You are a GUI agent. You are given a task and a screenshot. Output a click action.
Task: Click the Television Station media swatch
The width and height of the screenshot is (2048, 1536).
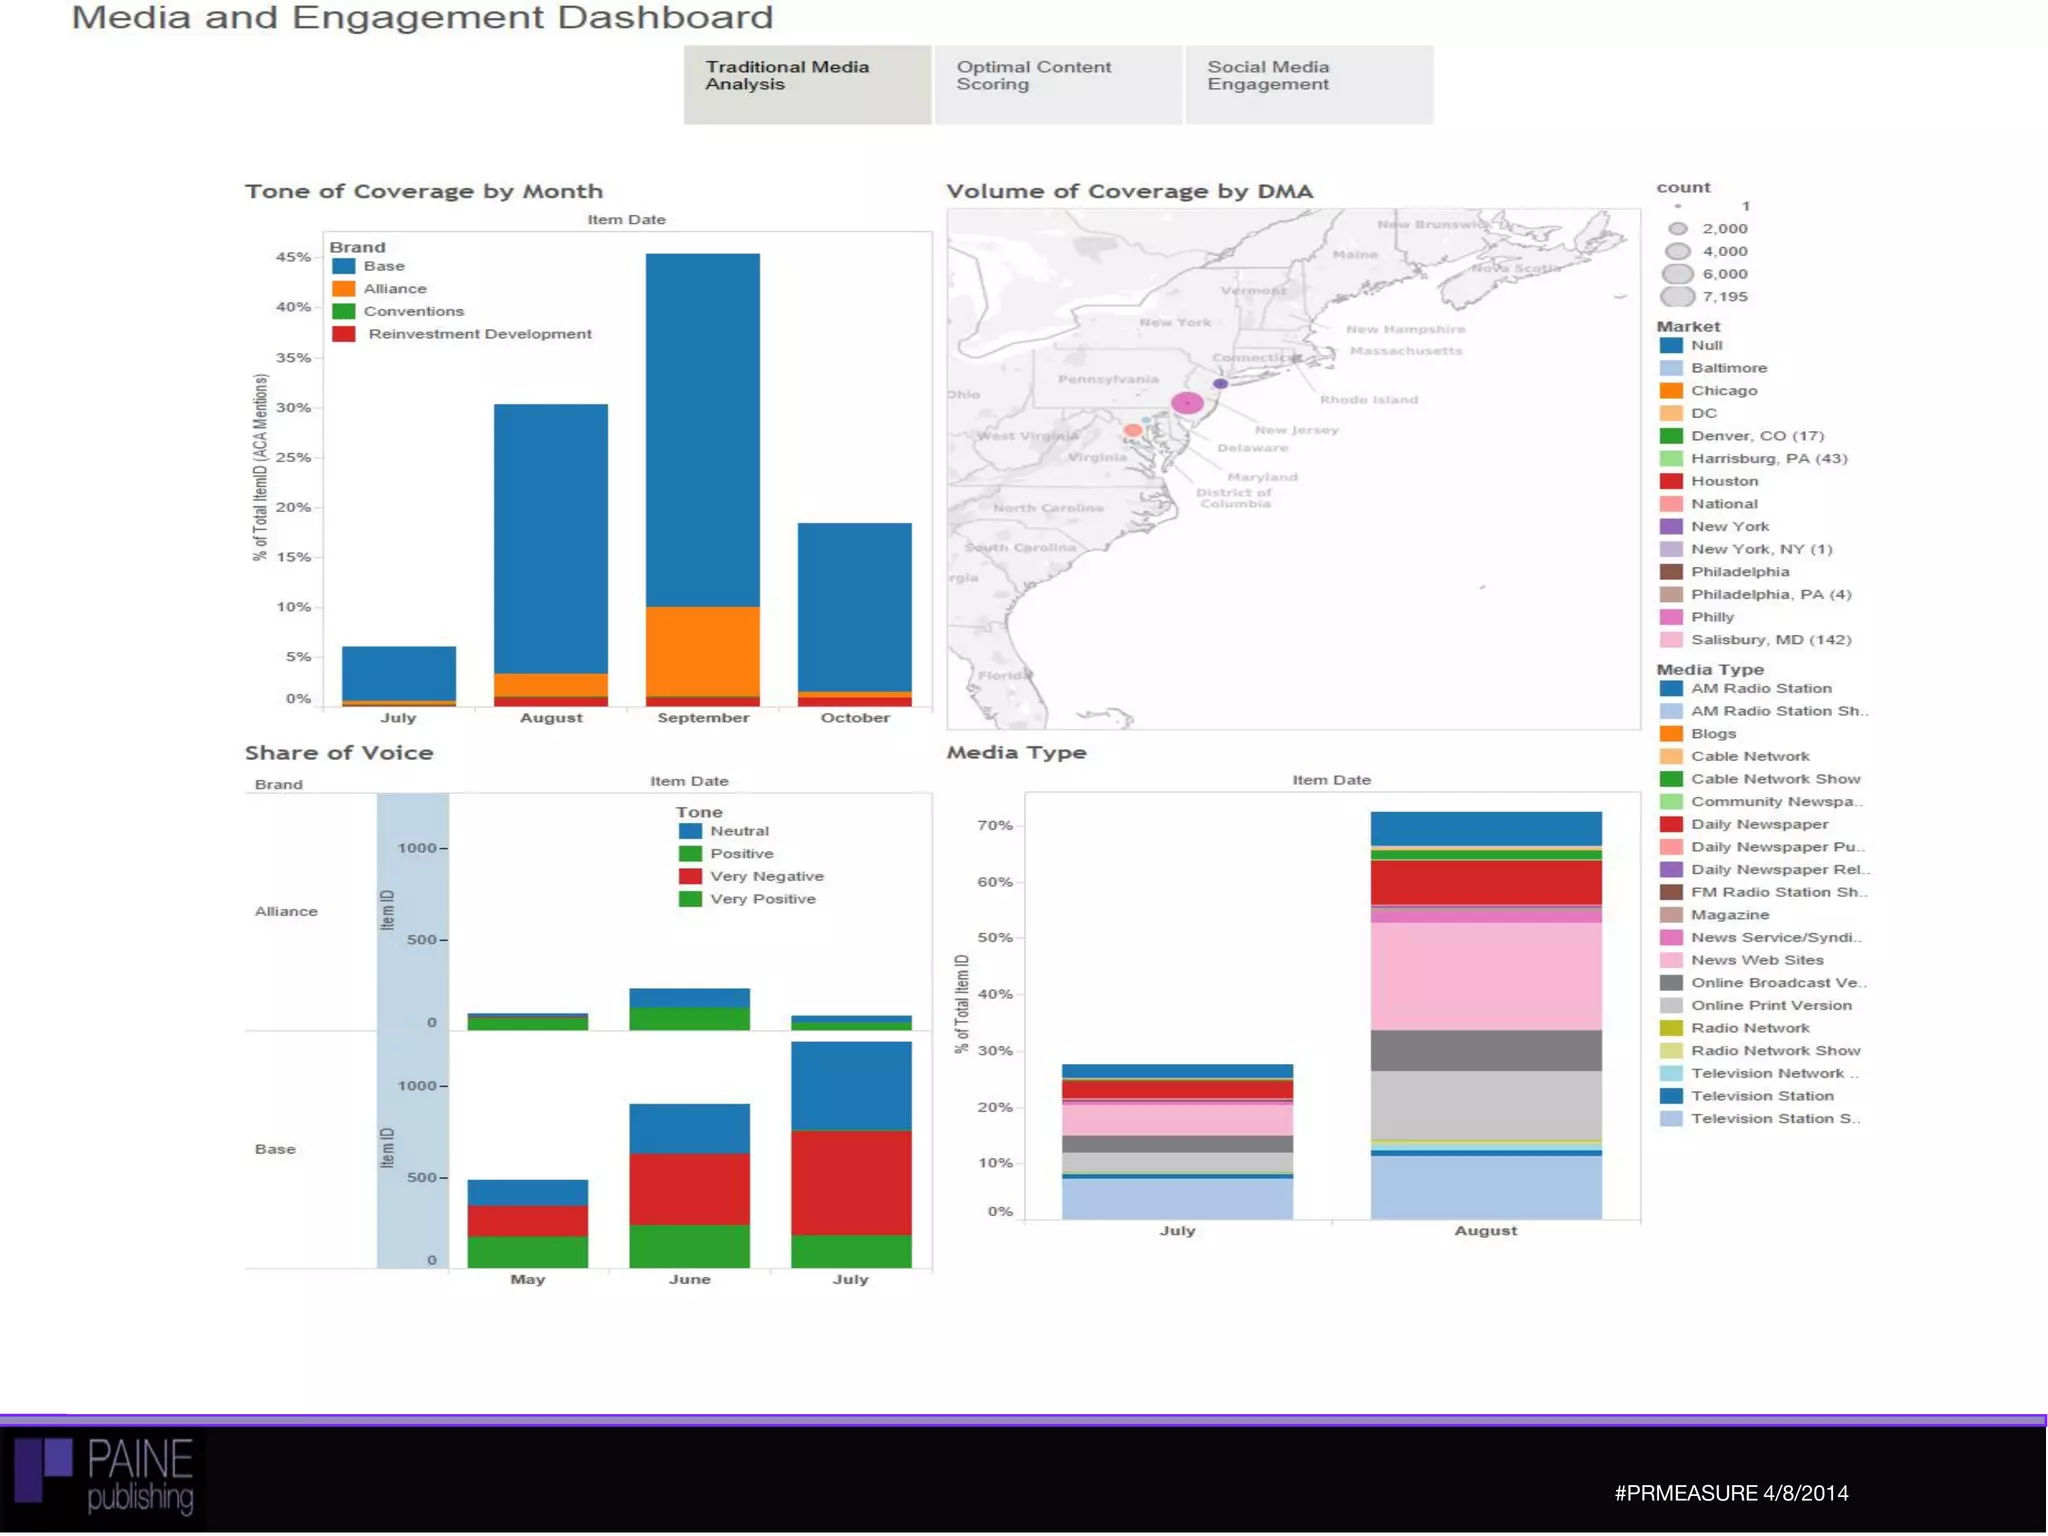tap(1671, 1096)
